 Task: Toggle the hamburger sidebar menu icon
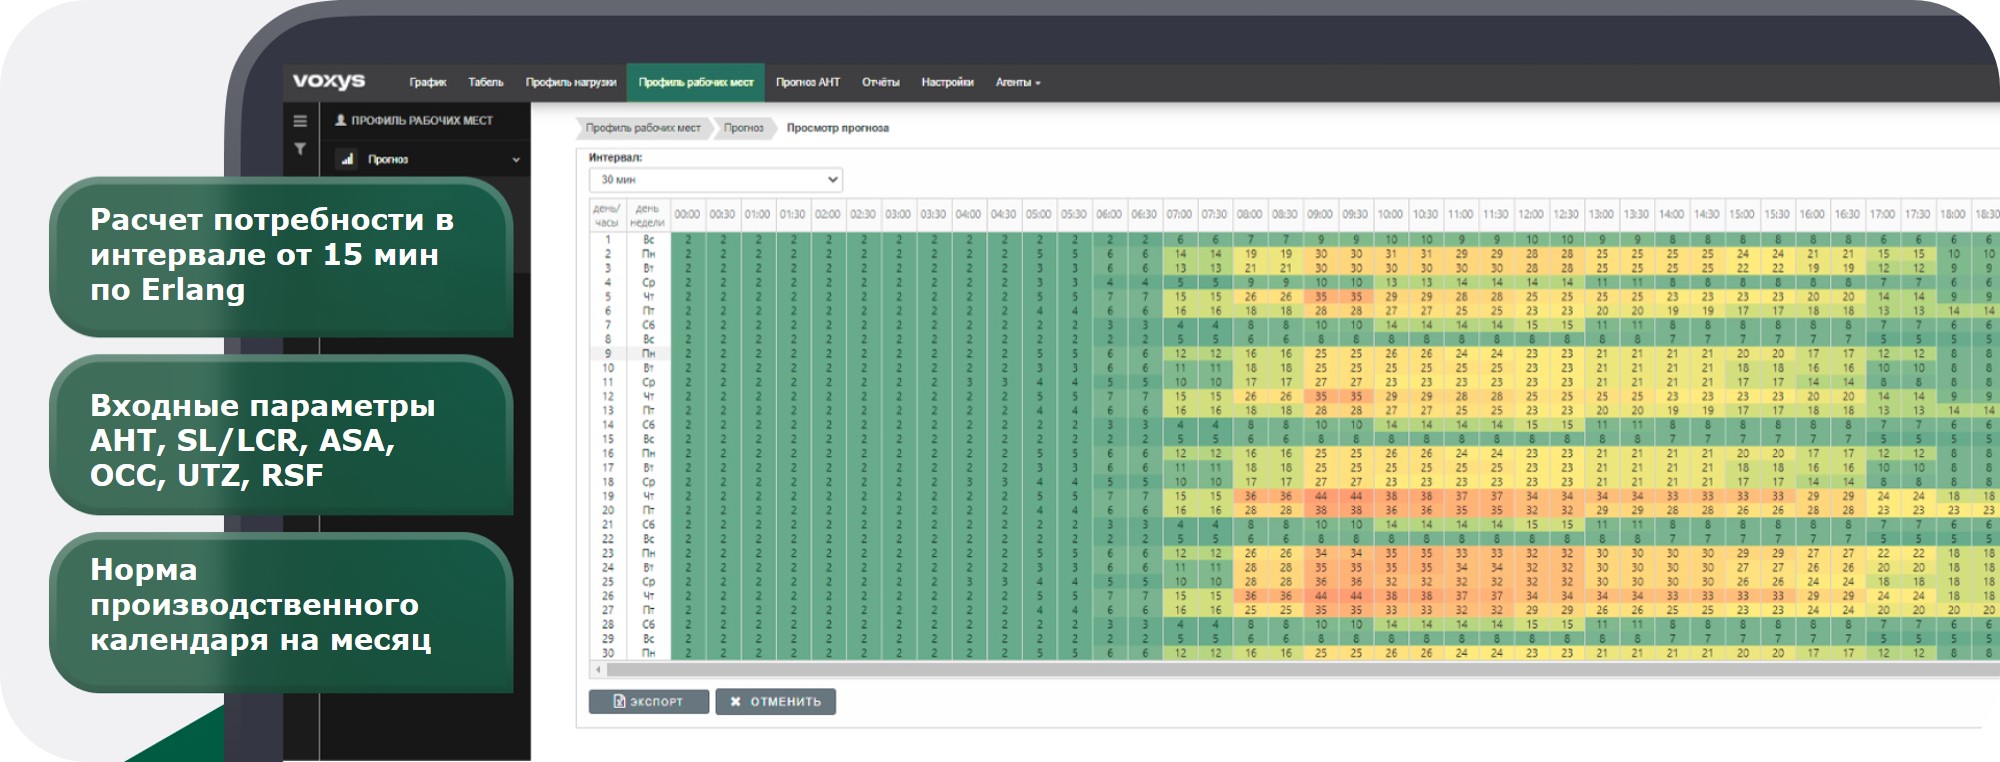pos(300,121)
